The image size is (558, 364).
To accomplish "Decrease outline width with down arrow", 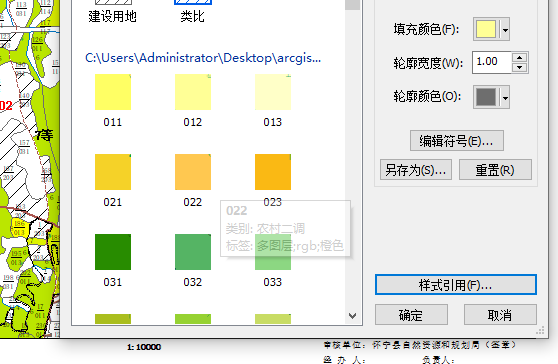I will pos(520,67).
